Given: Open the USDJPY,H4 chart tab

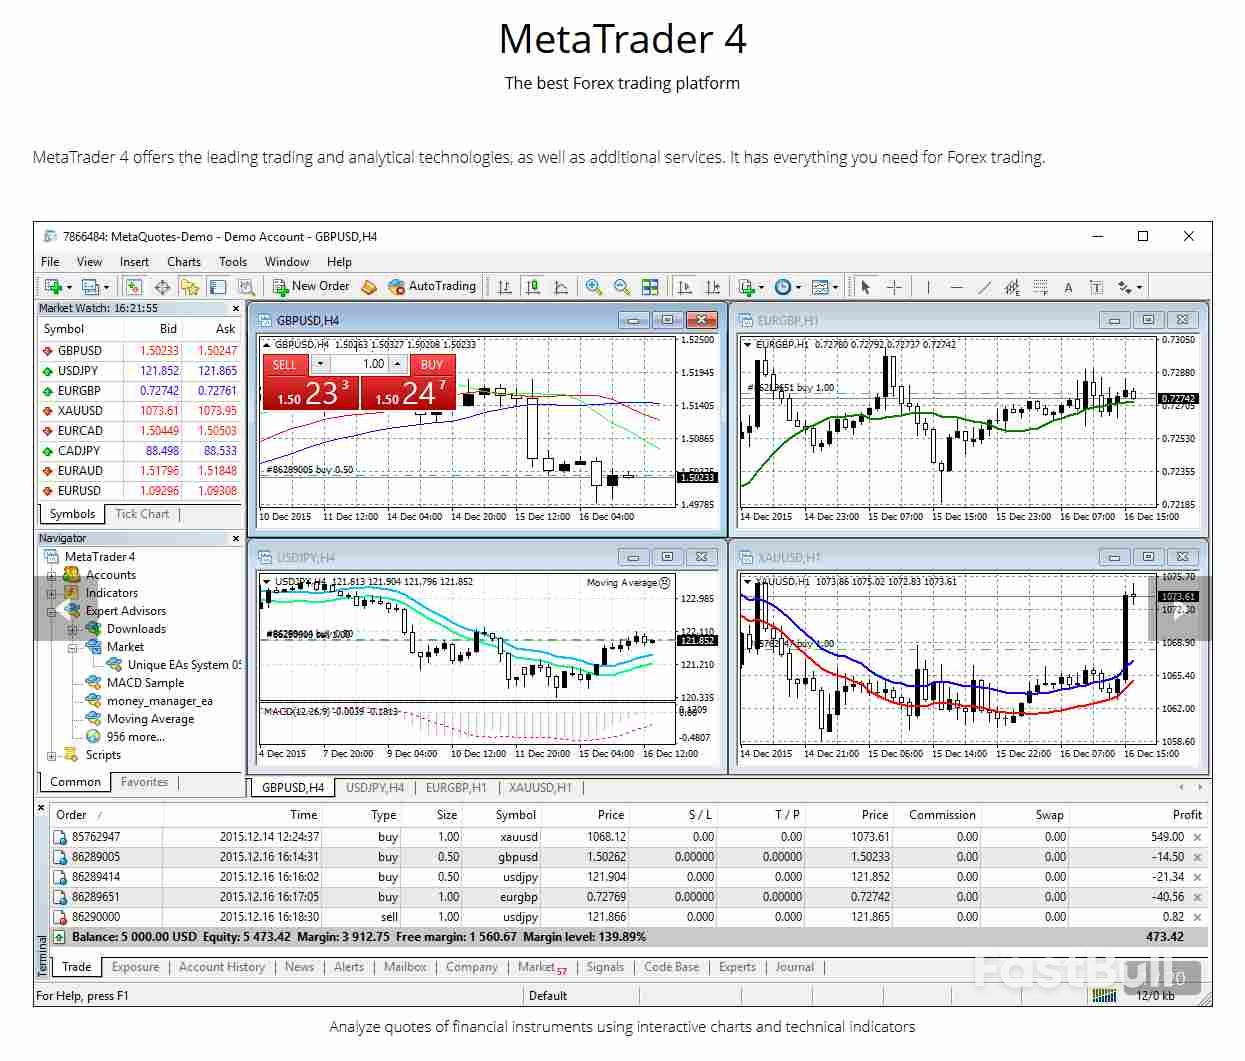Looking at the screenshot, I should 375,788.
